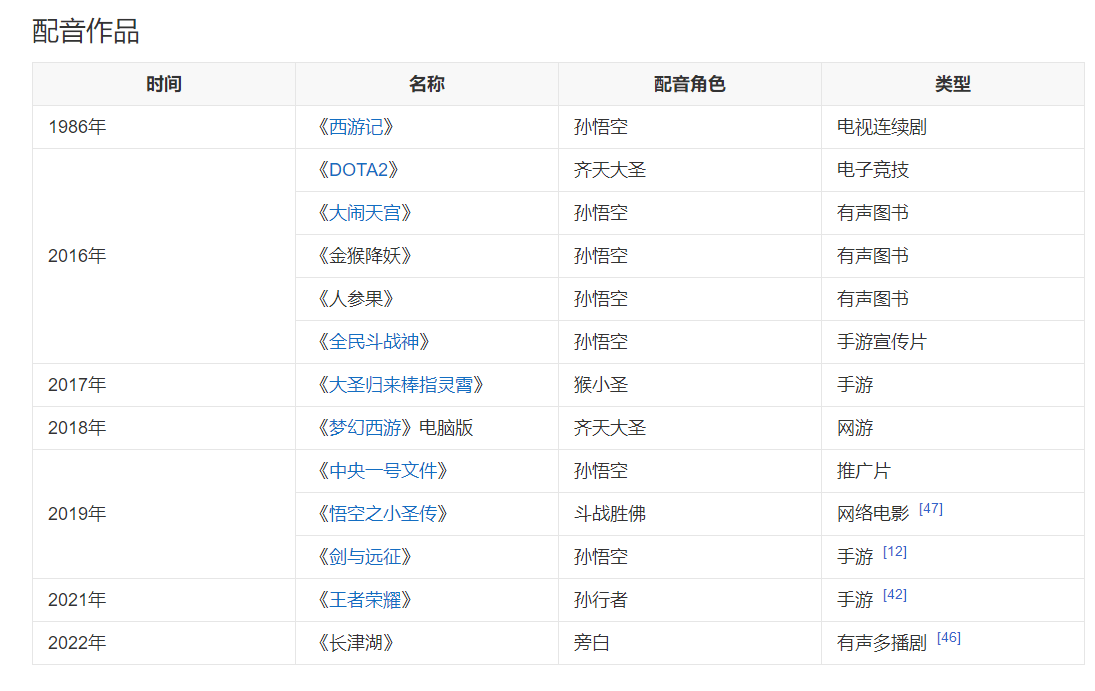Viewport: 1095px width, 691px height.
Task: Click the 名称 column header
Action: tap(427, 85)
